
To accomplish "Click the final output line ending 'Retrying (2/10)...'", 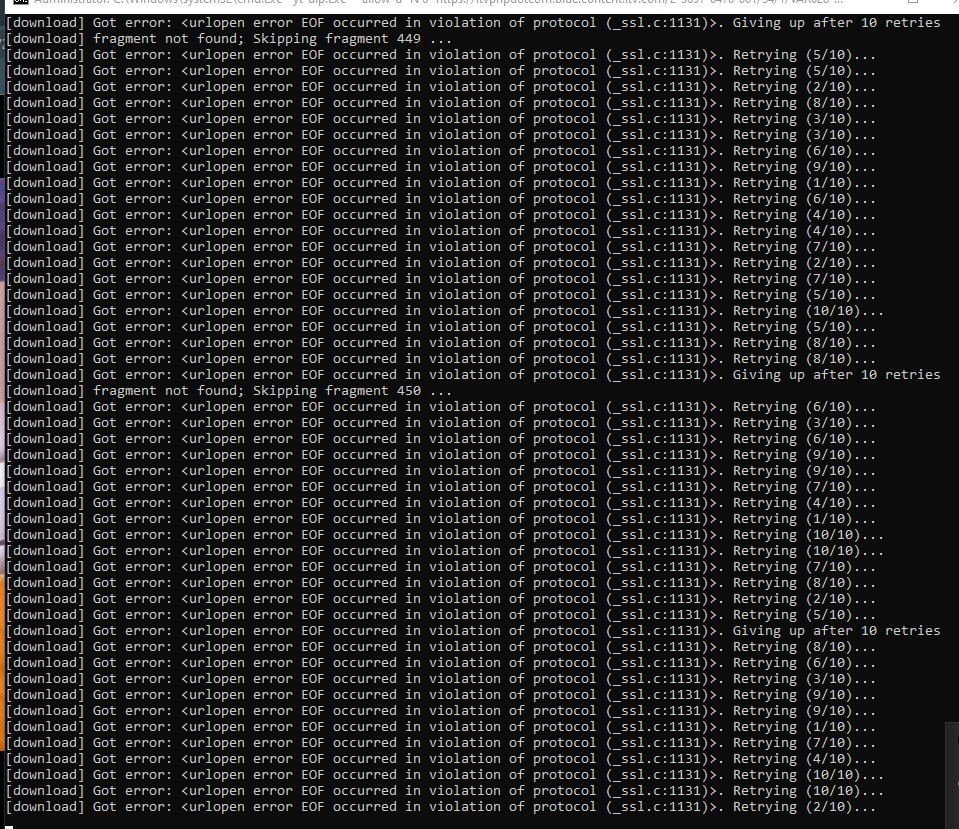I will click(441, 807).
